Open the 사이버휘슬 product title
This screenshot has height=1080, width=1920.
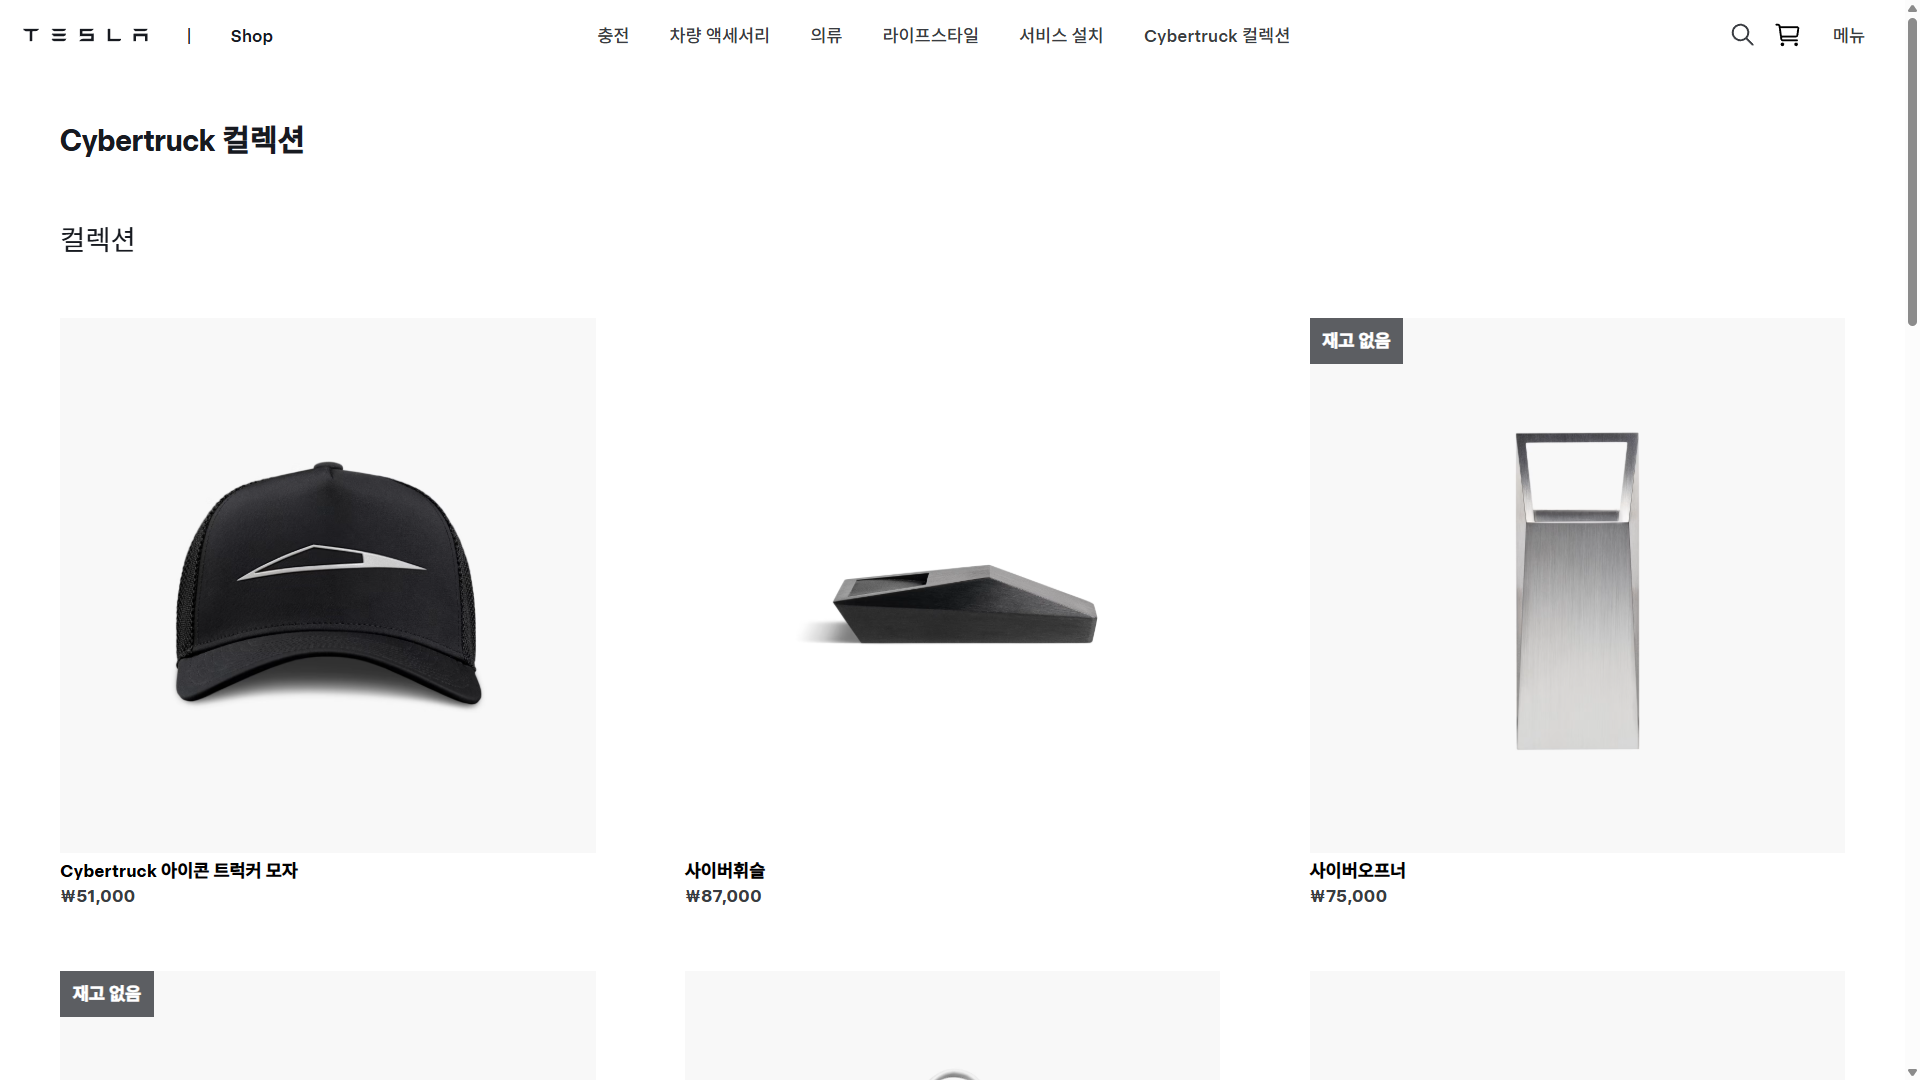tap(725, 870)
